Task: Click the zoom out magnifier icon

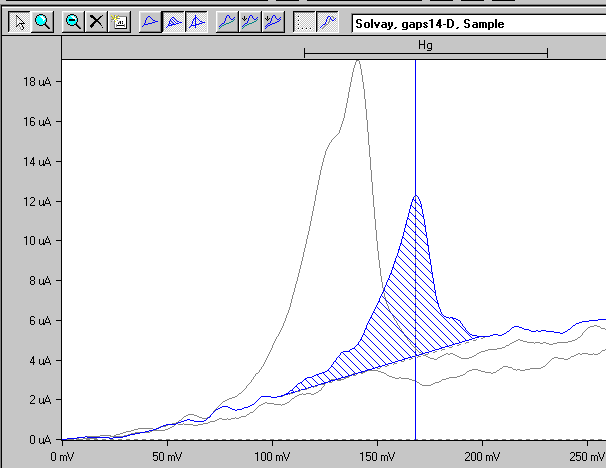Action: click(73, 22)
